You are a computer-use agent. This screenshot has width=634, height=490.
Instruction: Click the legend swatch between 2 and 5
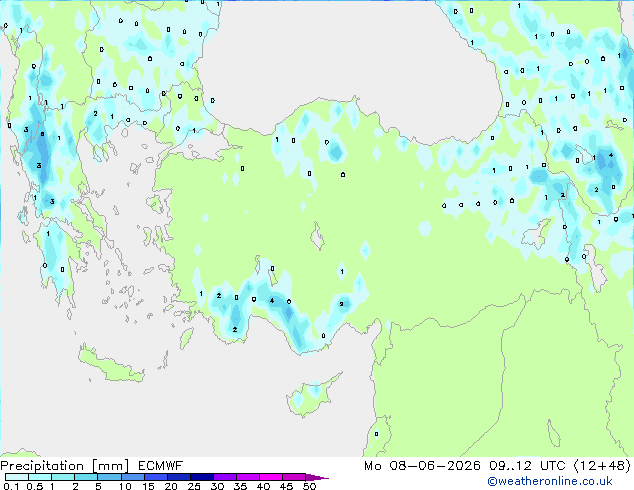[x=86, y=477]
